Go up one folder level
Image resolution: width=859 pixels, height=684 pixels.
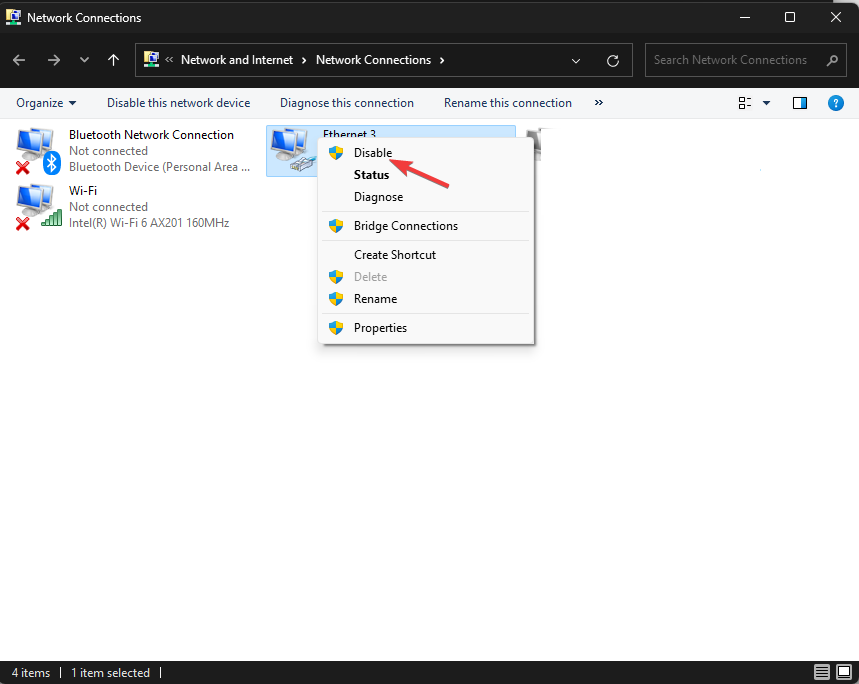tap(113, 60)
